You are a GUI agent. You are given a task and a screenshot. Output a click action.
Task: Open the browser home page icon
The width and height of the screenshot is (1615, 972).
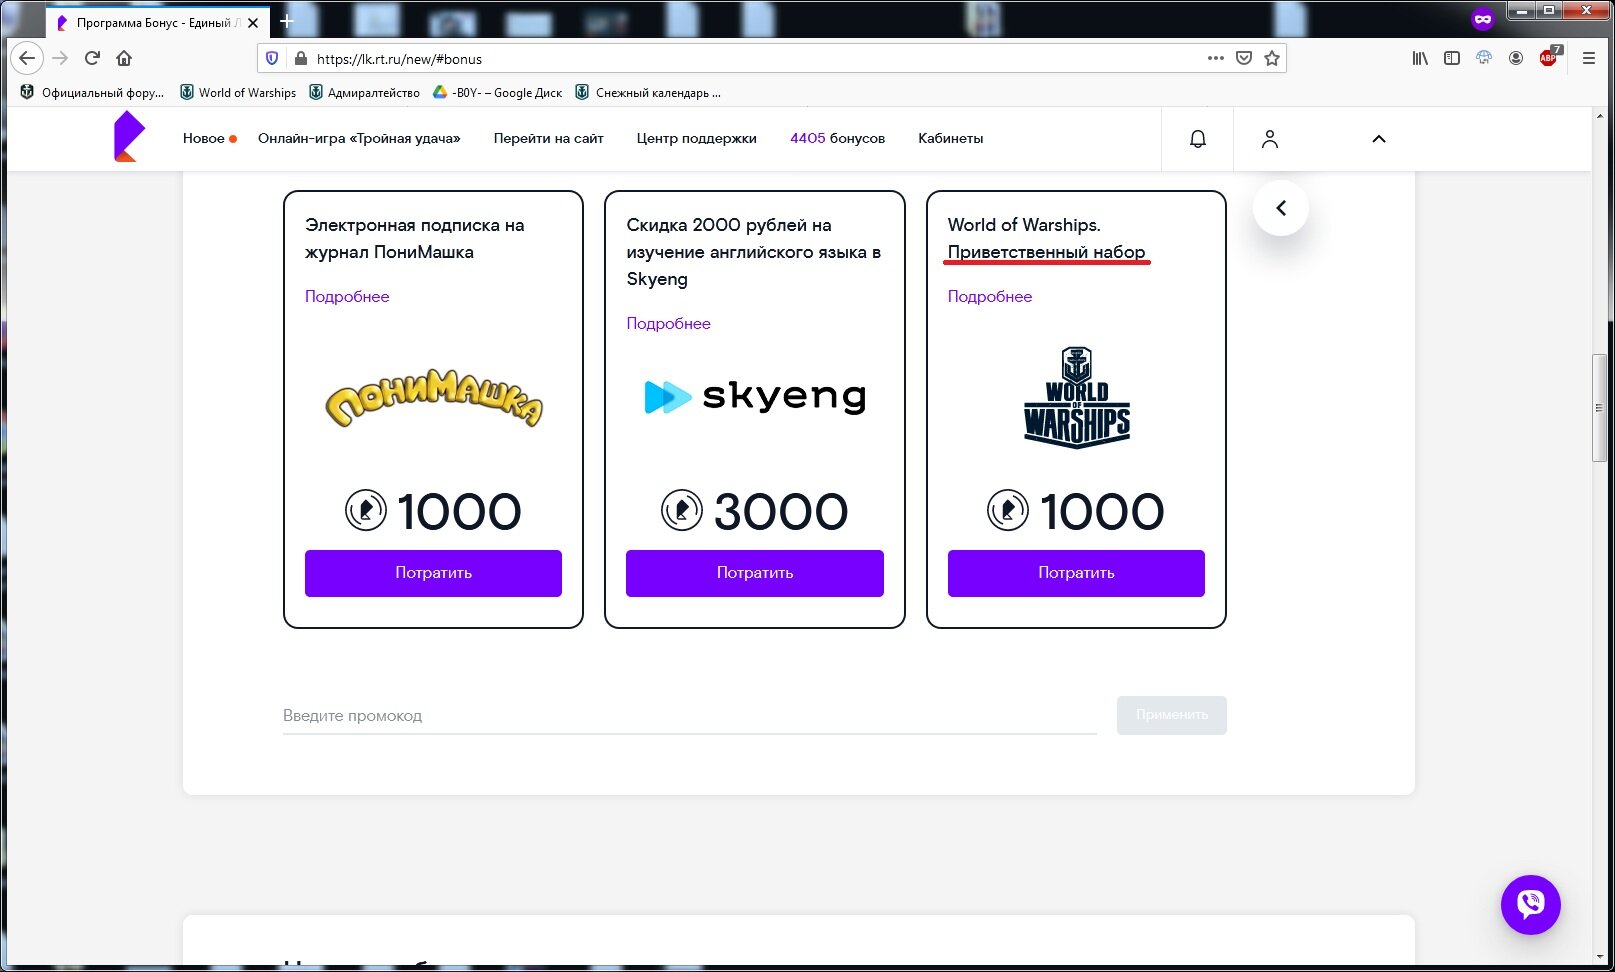[124, 58]
